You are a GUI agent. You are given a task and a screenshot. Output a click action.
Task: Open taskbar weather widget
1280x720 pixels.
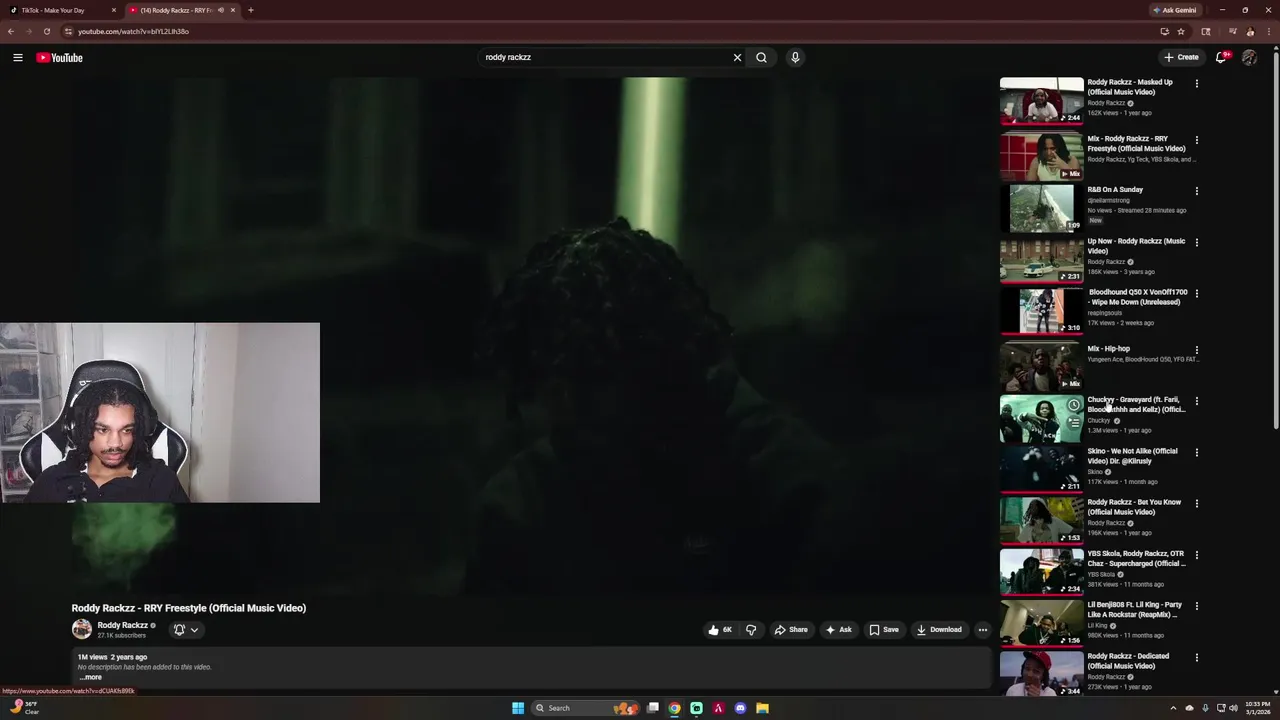[24, 708]
